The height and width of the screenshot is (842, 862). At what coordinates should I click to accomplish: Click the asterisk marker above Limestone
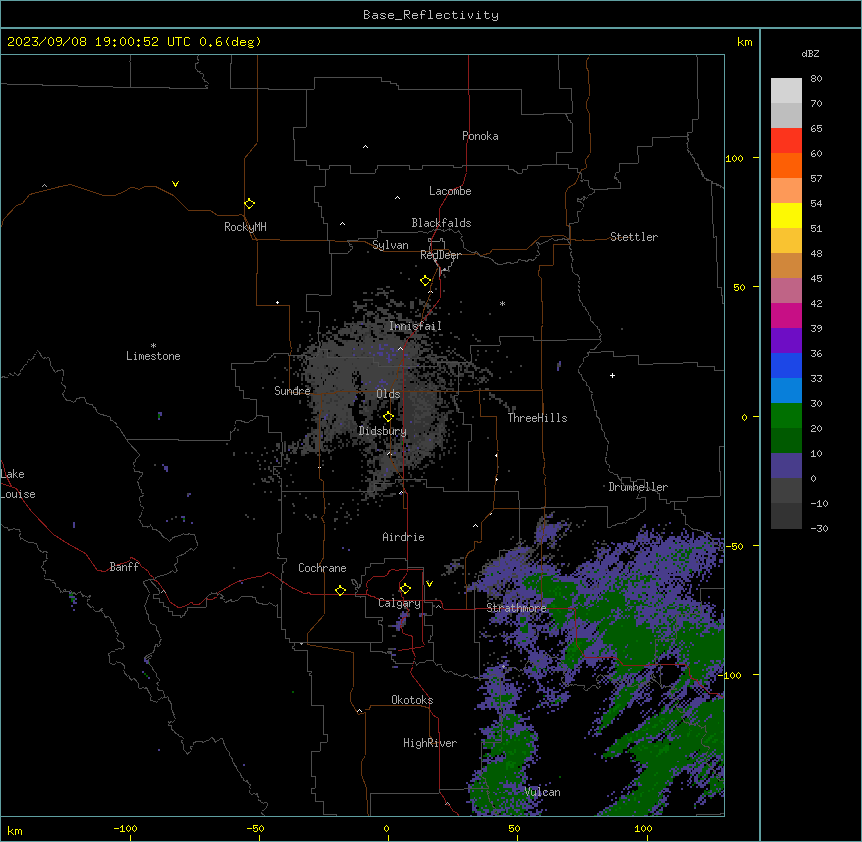click(153, 346)
